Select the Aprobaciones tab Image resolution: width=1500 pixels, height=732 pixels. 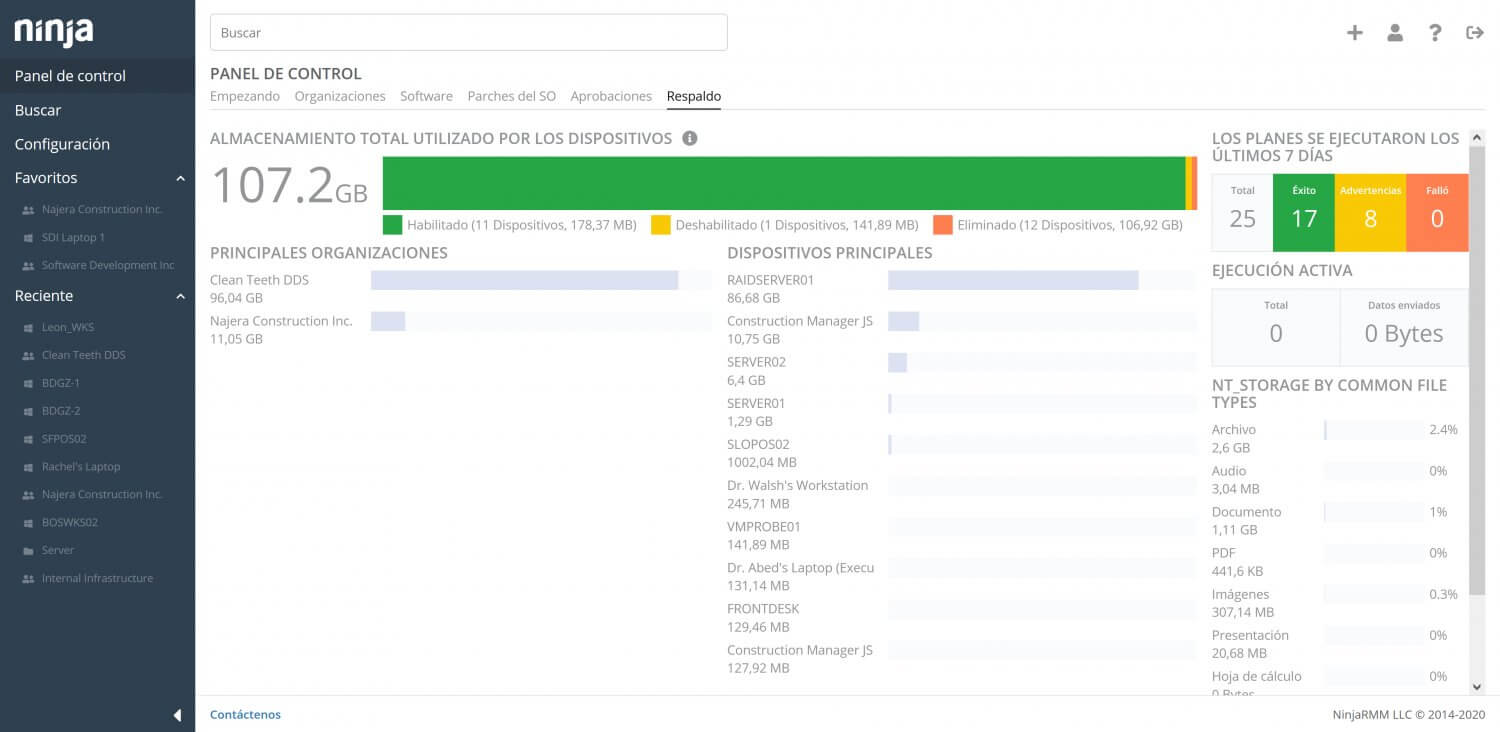coord(610,96)
